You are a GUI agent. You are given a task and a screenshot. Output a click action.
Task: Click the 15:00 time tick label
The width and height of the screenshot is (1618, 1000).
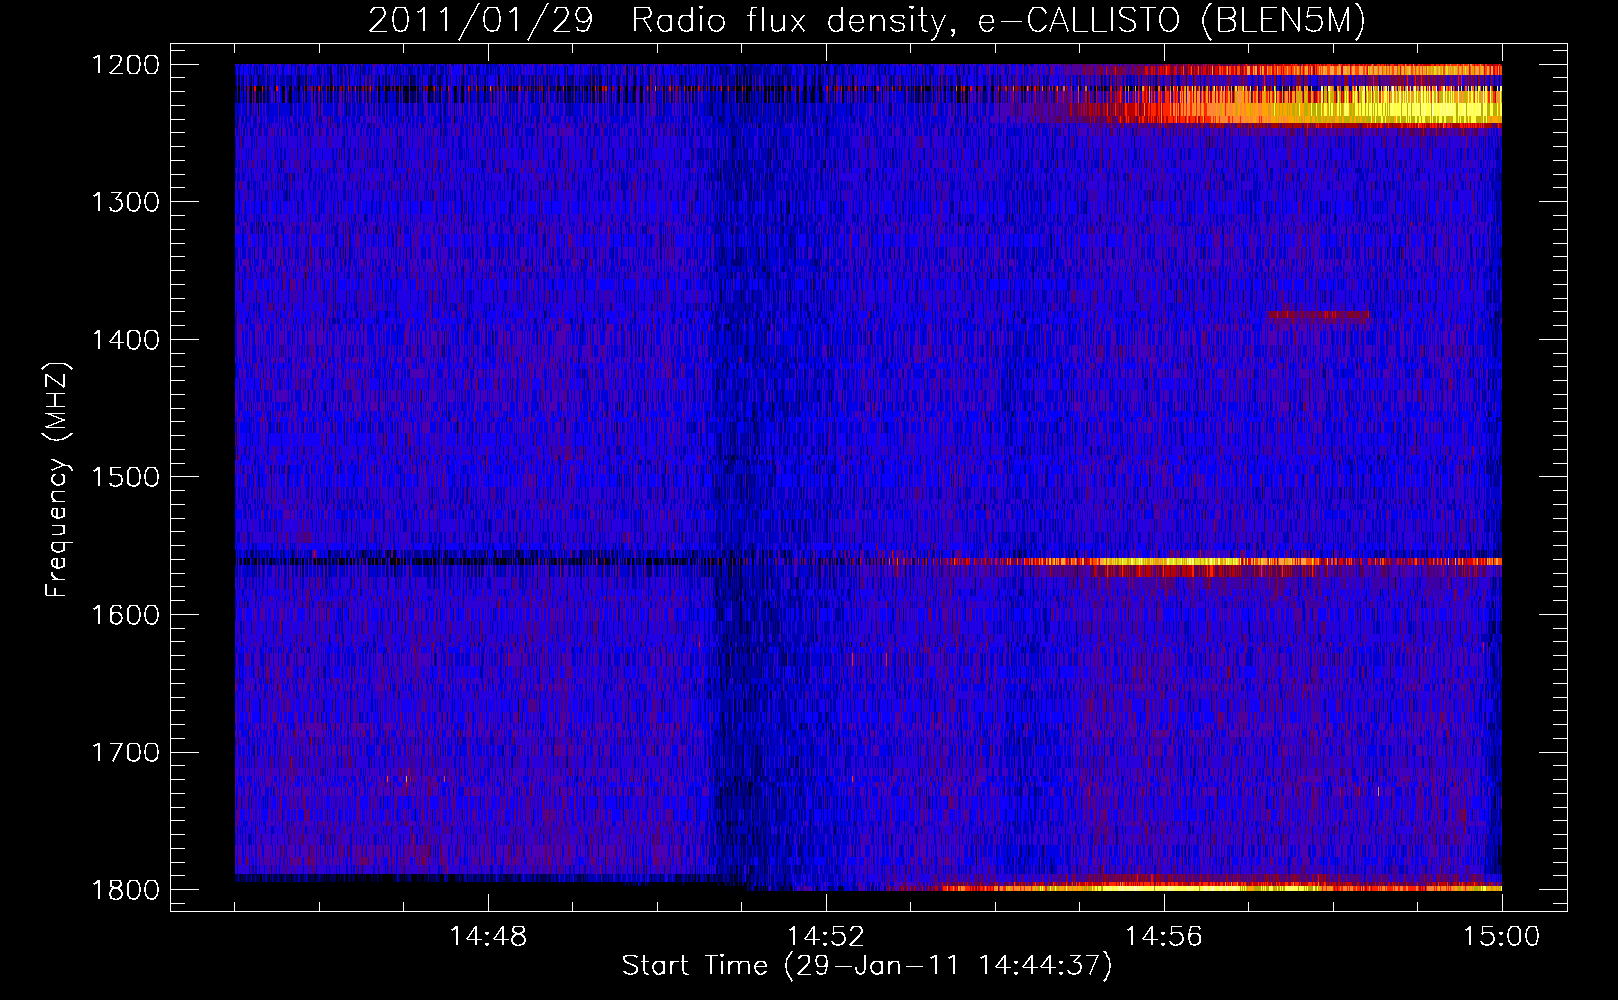[1502, 937]
